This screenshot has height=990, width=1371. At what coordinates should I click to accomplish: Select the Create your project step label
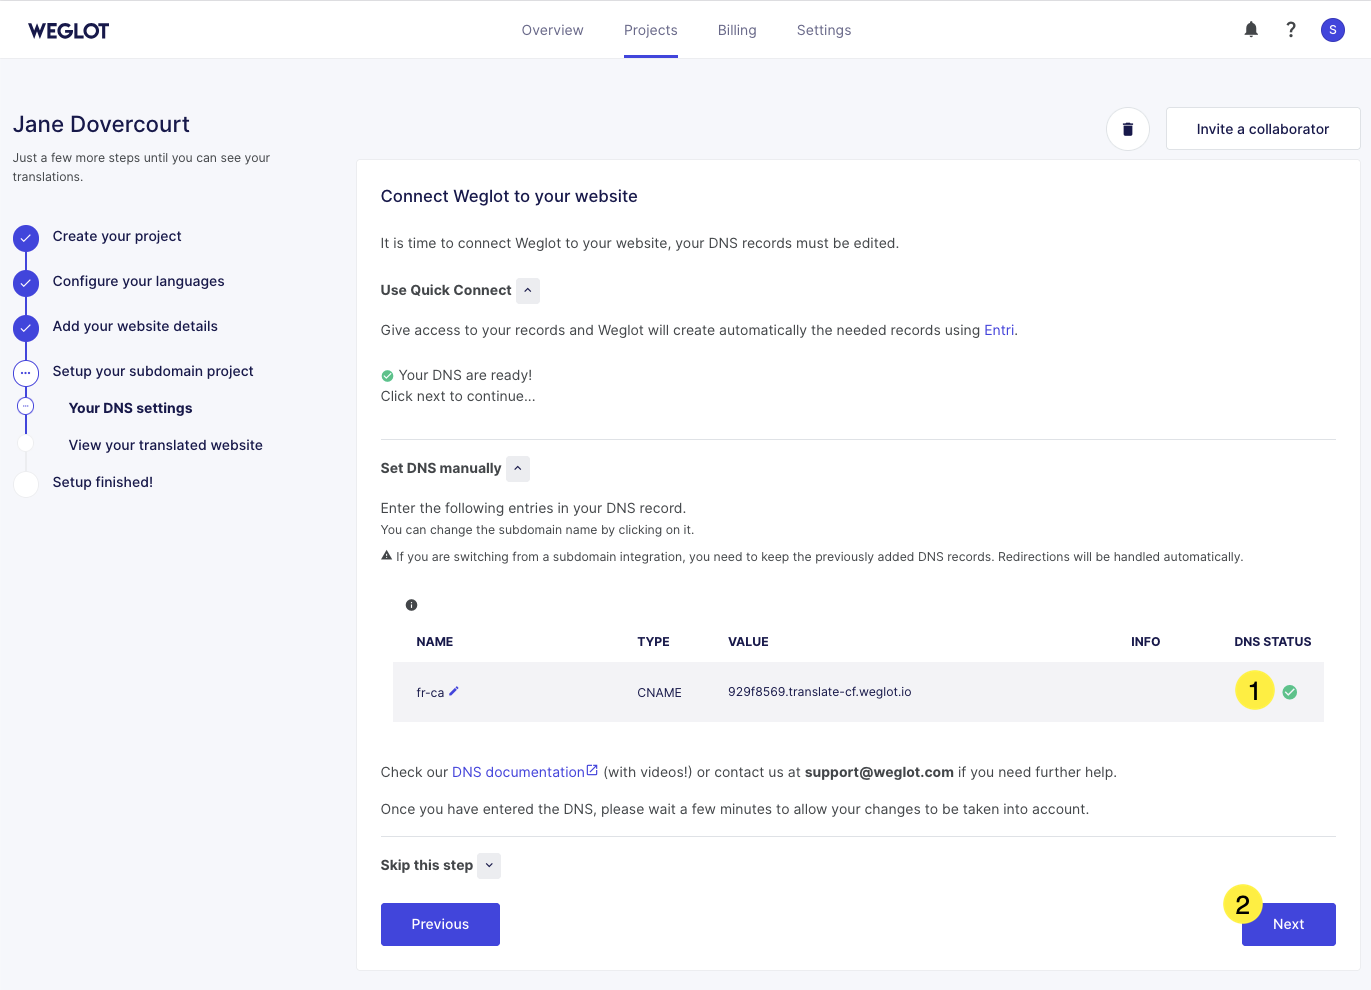coord(117,236)
